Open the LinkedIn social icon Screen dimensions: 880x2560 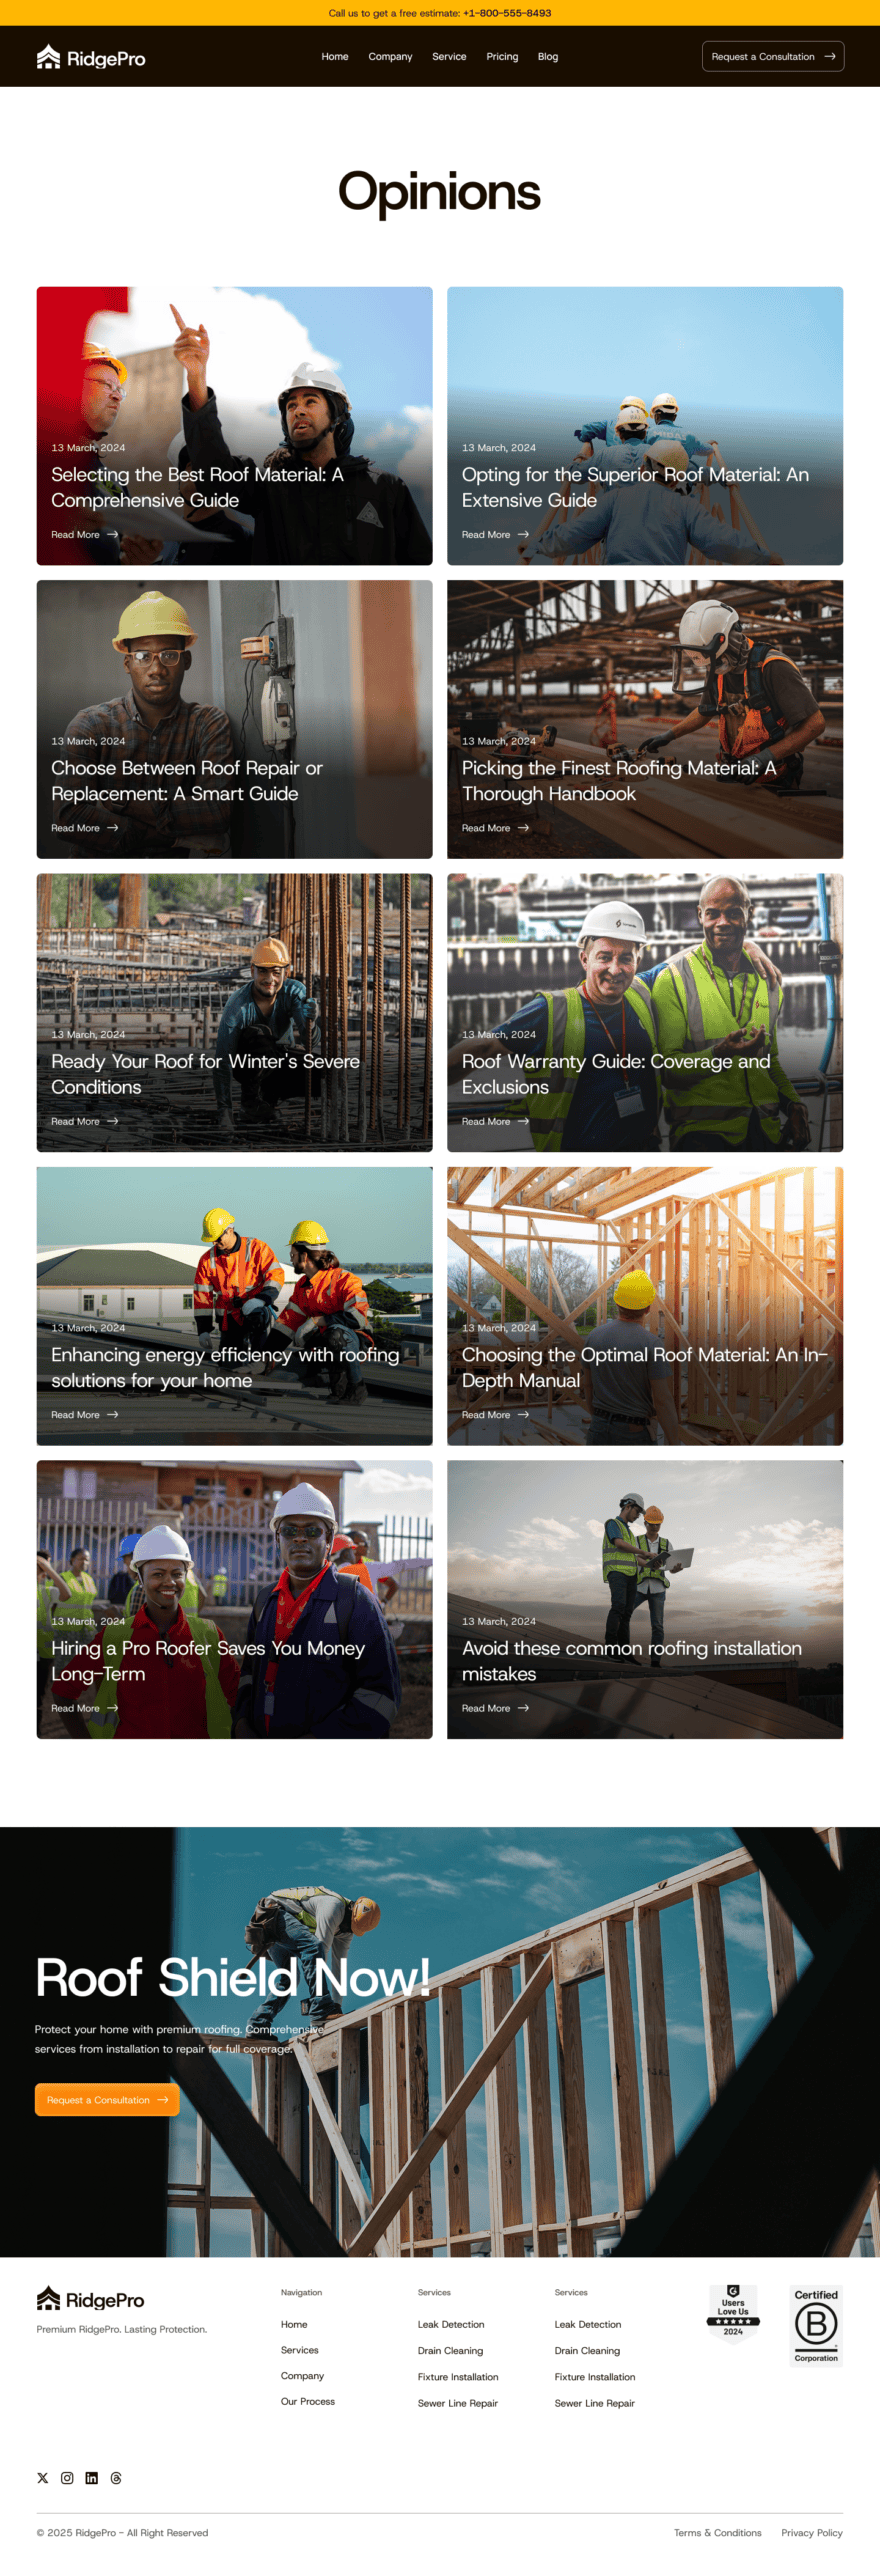tap(92, 2477)
